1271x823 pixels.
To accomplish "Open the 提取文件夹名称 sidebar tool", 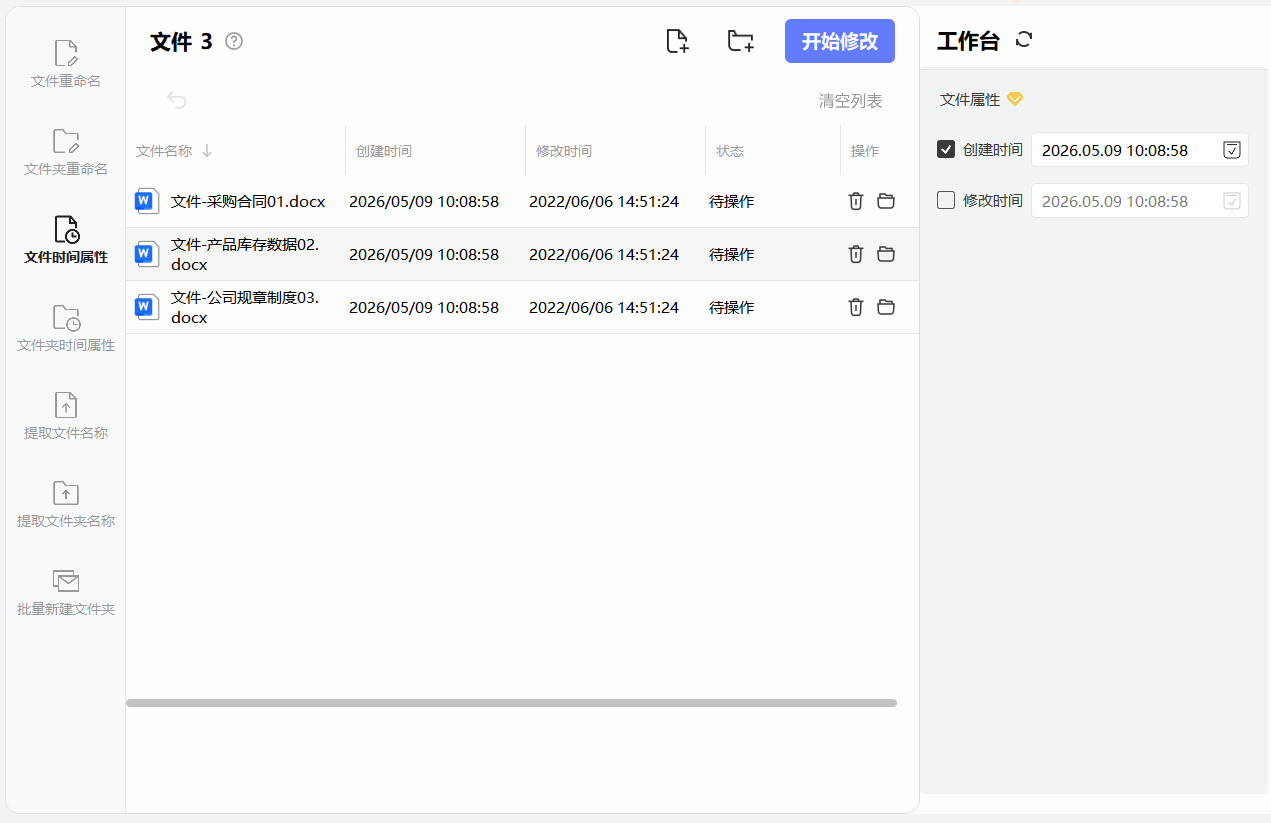I will (x=66, y=505).
